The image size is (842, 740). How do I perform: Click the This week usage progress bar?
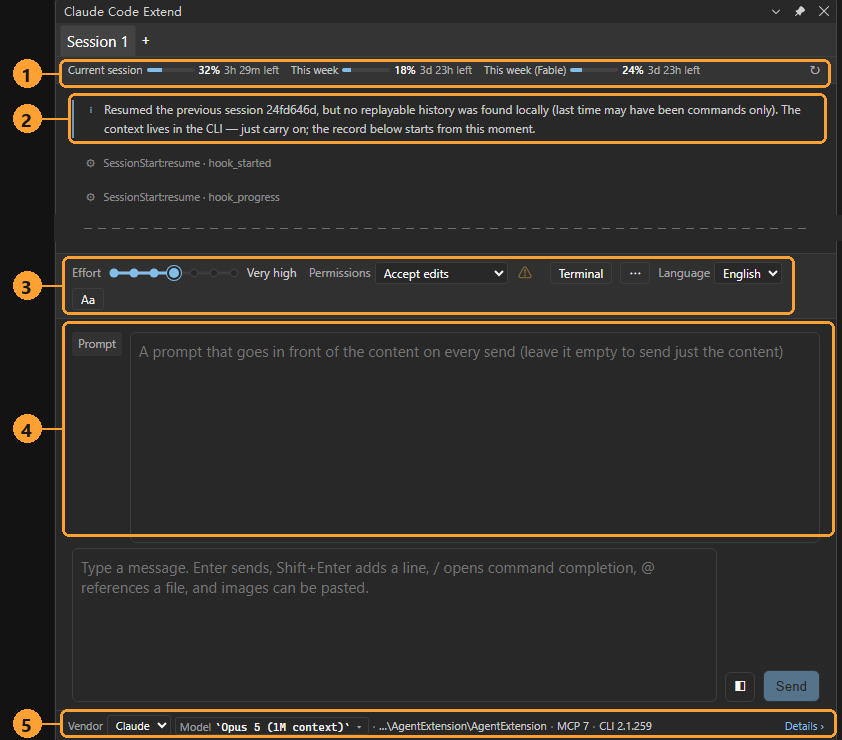pos(366,70)
